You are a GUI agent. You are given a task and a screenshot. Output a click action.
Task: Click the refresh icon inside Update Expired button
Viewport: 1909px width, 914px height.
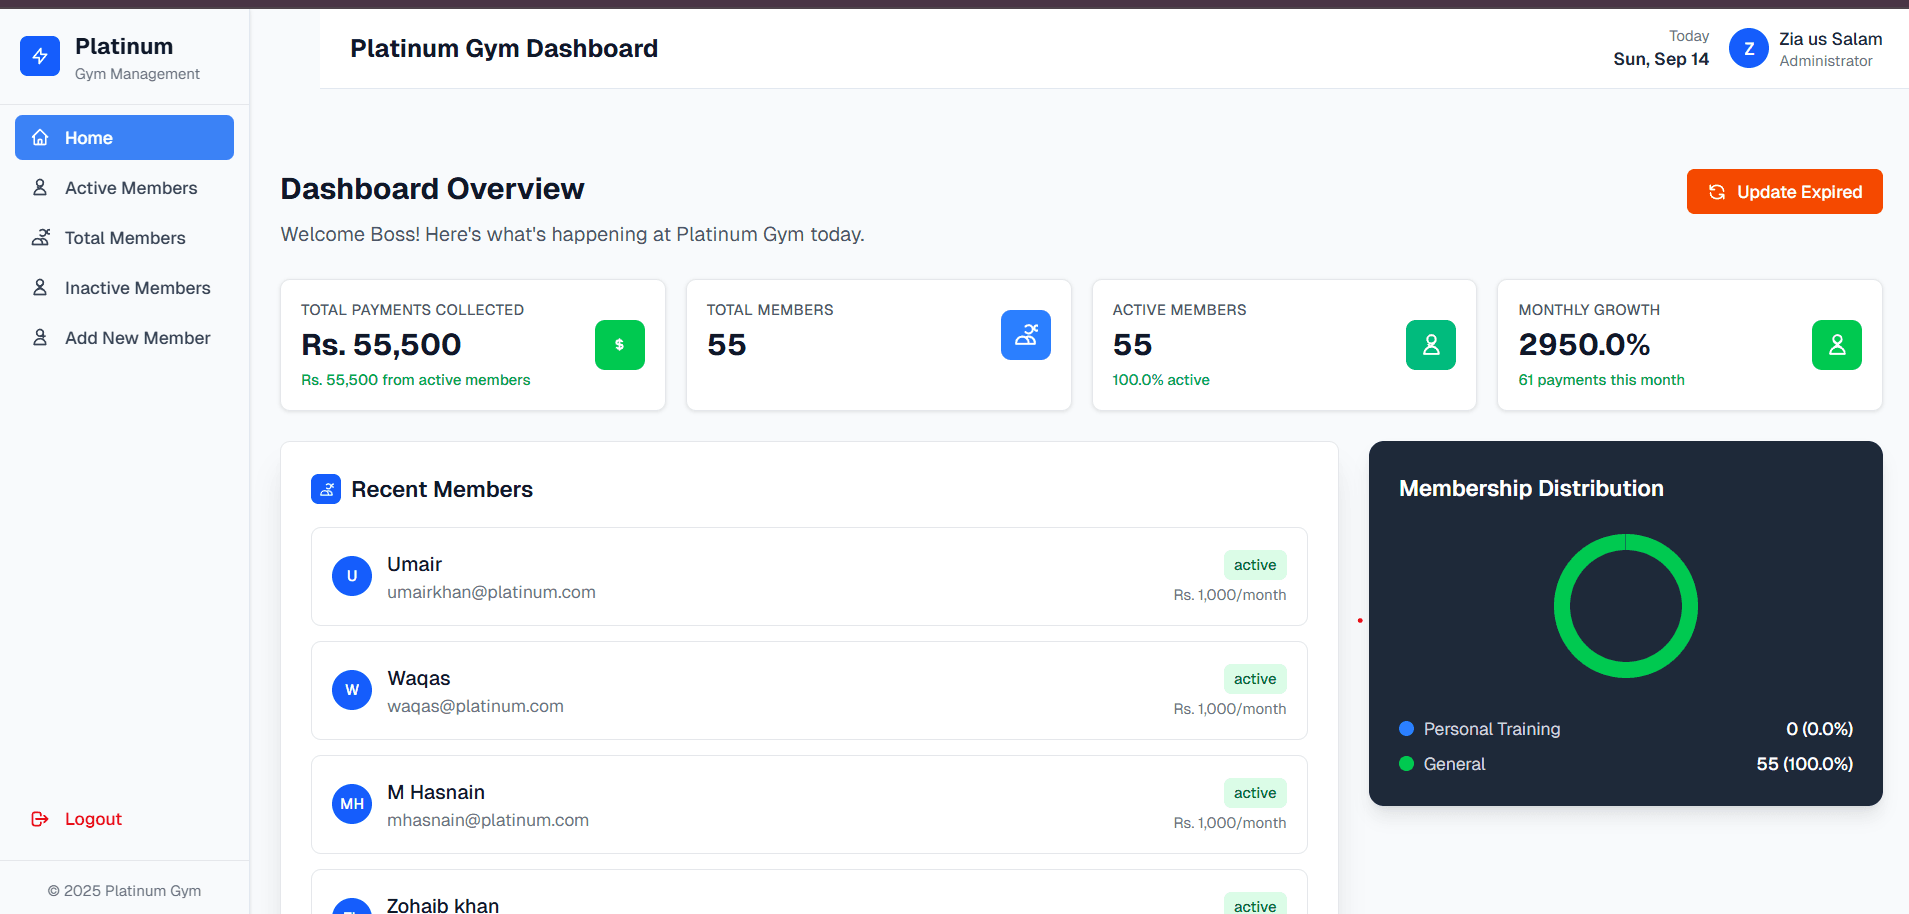[1718, 191]
